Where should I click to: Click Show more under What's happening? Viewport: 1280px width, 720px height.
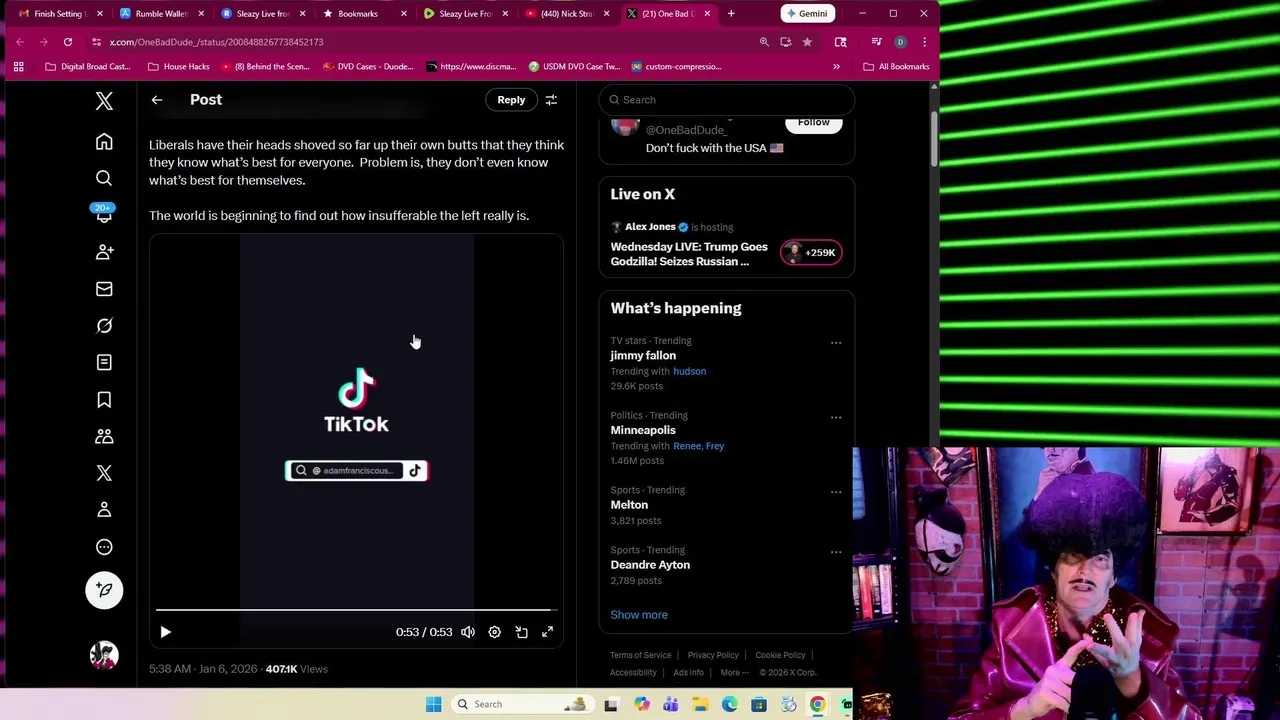coord(639,615)
